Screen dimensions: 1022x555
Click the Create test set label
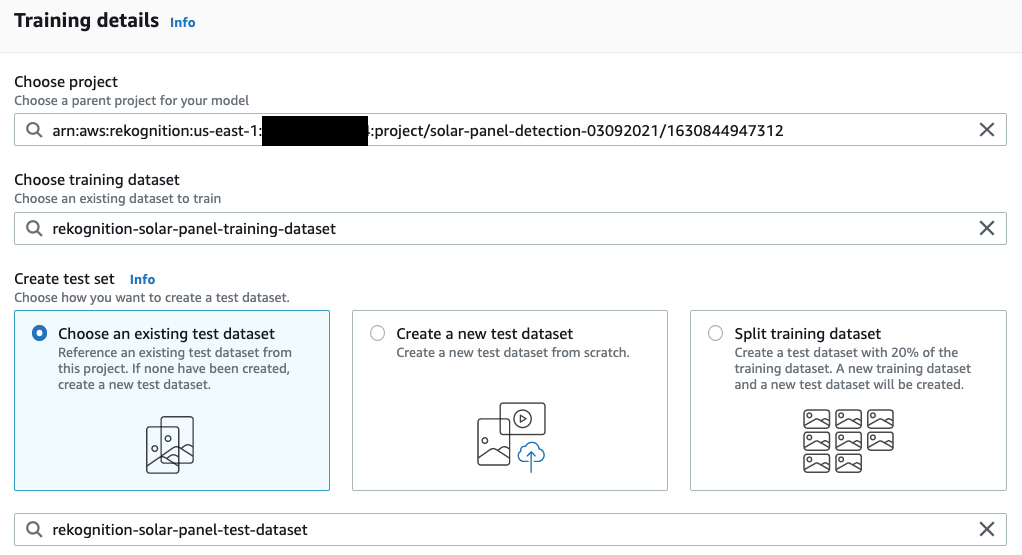point(65,279)
